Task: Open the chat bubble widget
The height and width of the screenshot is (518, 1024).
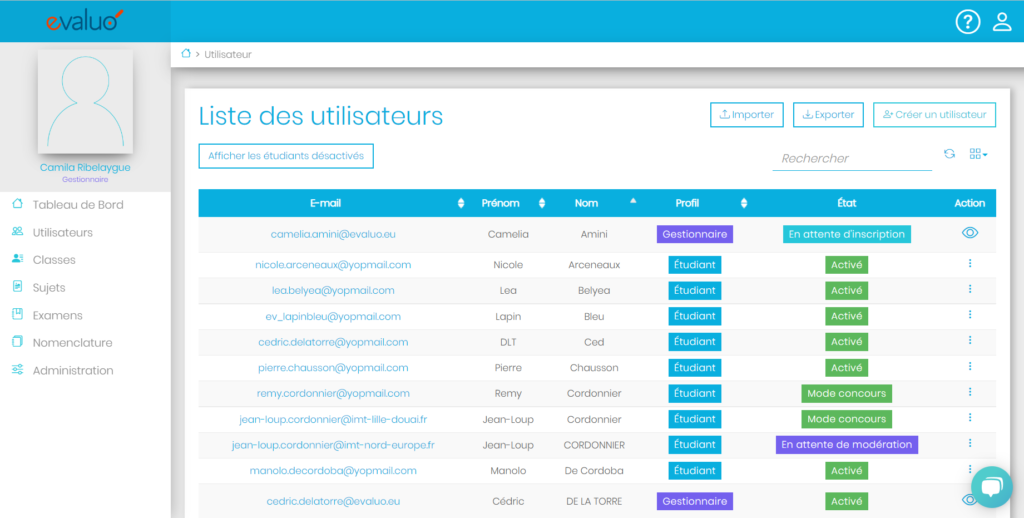Action: [x=991, y=487]
